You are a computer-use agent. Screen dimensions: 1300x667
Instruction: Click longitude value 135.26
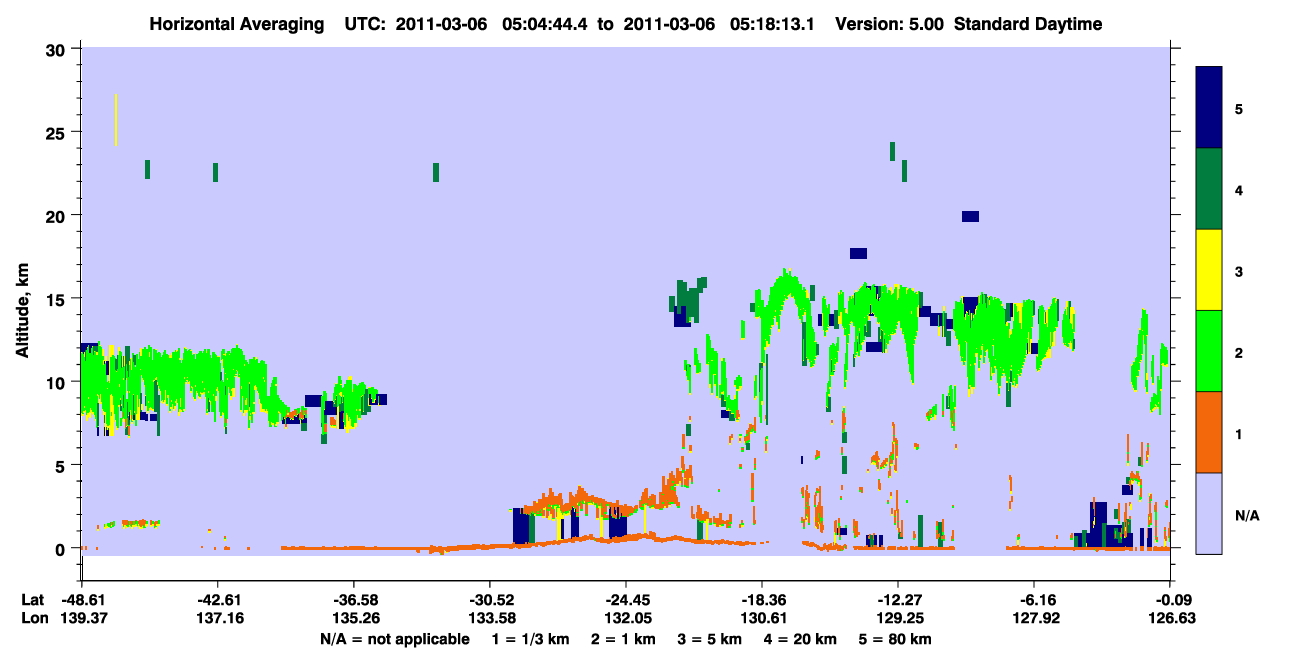pos(354,619)
